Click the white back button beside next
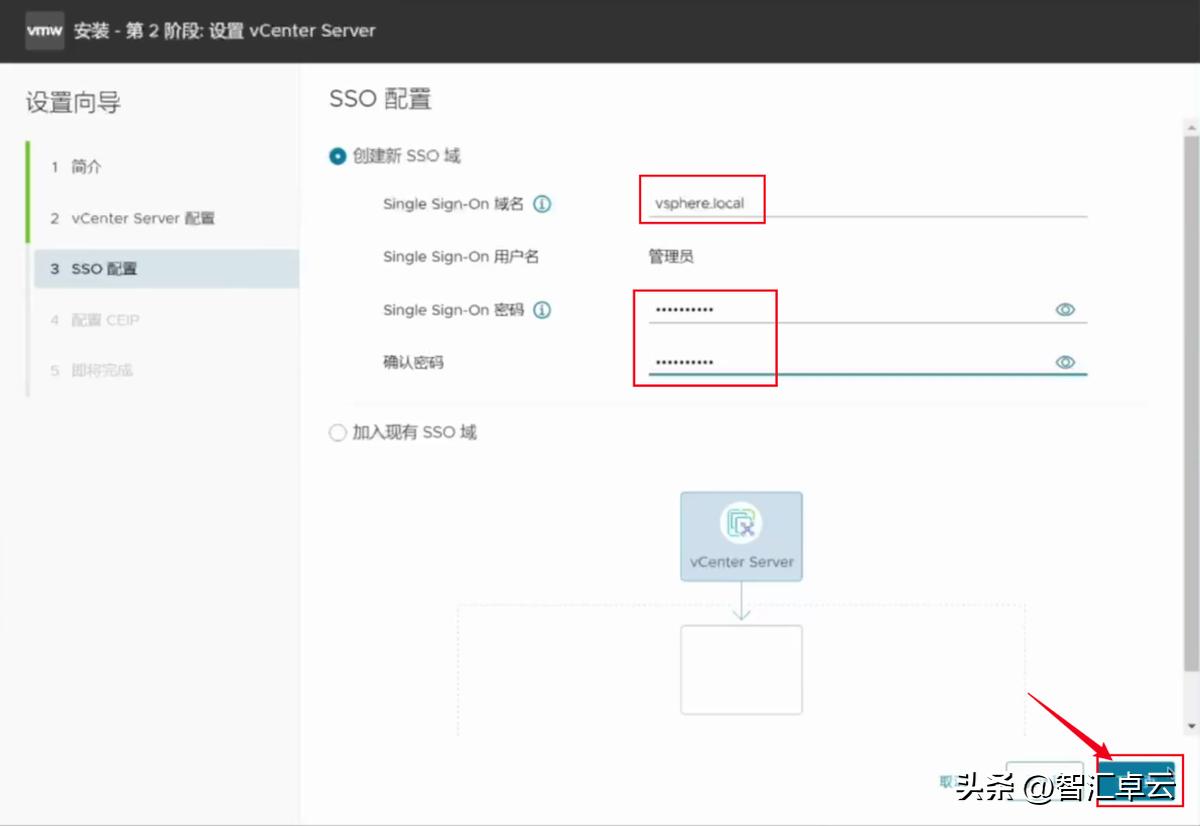Image resolution: width=1200 pixels, height=826 pixels. 1044,781
